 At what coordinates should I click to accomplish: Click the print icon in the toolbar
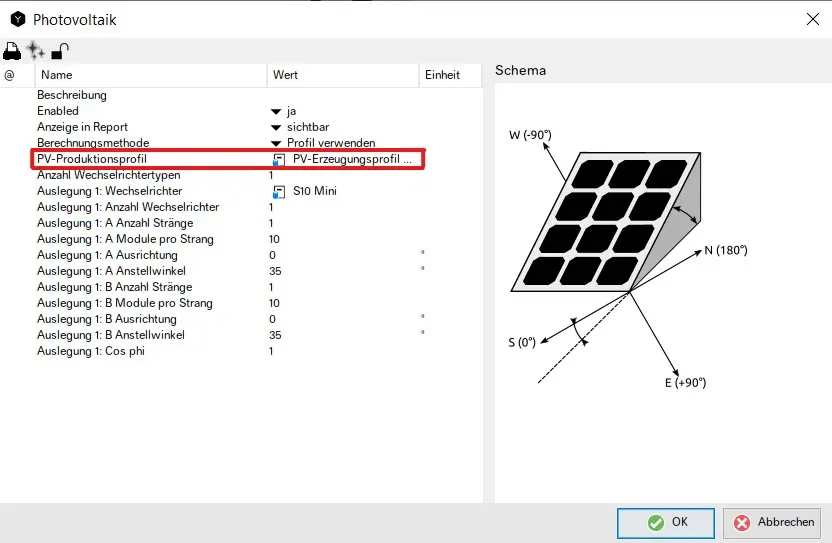click(12, 51)
